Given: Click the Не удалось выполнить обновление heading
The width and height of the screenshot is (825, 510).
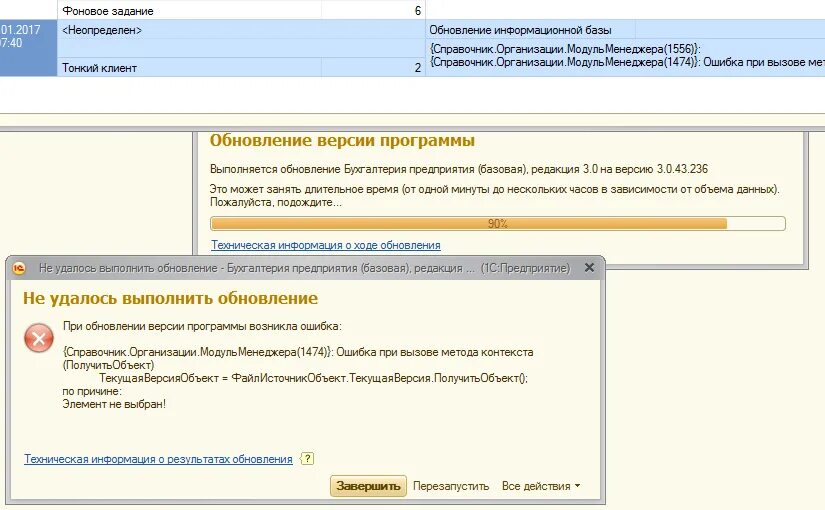Looking at the screenshot, I should pyautogui.click(x=170, y=298).
